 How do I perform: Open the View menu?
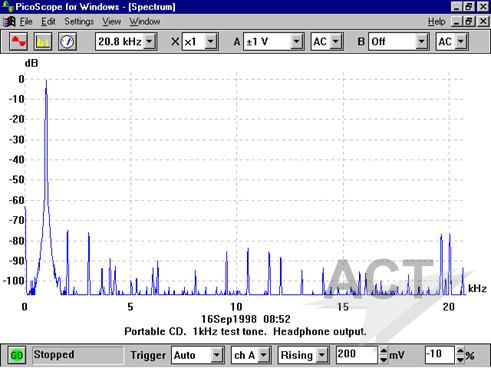(111, 22)
